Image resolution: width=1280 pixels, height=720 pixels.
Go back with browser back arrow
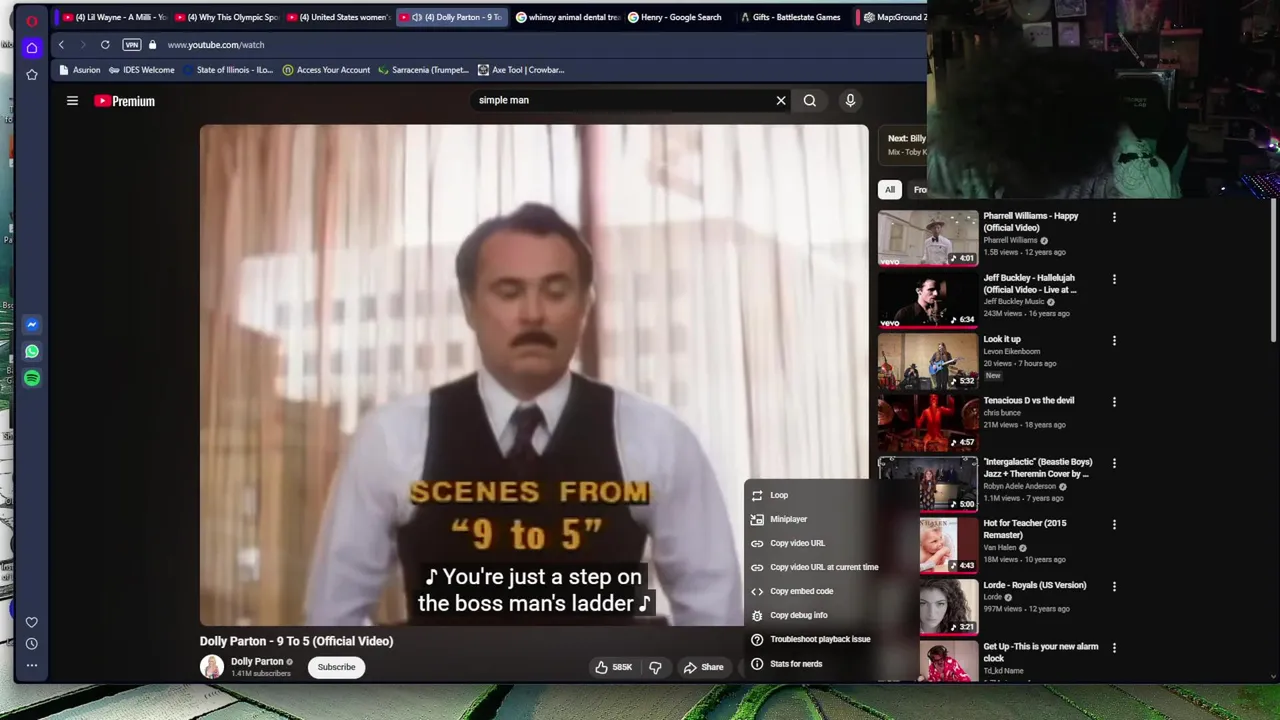[x=61, y=44]
